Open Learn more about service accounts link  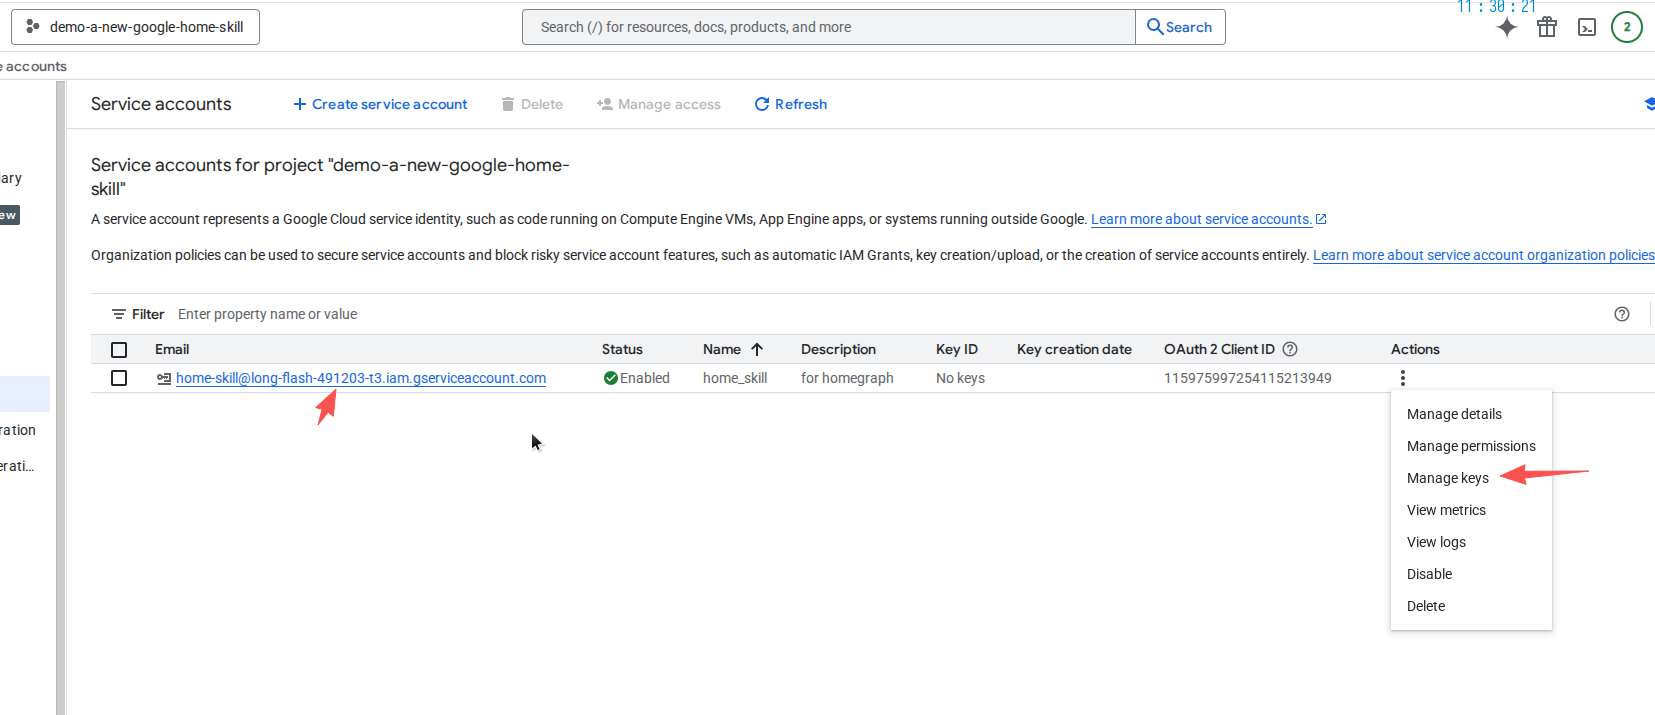(1208, 219)
